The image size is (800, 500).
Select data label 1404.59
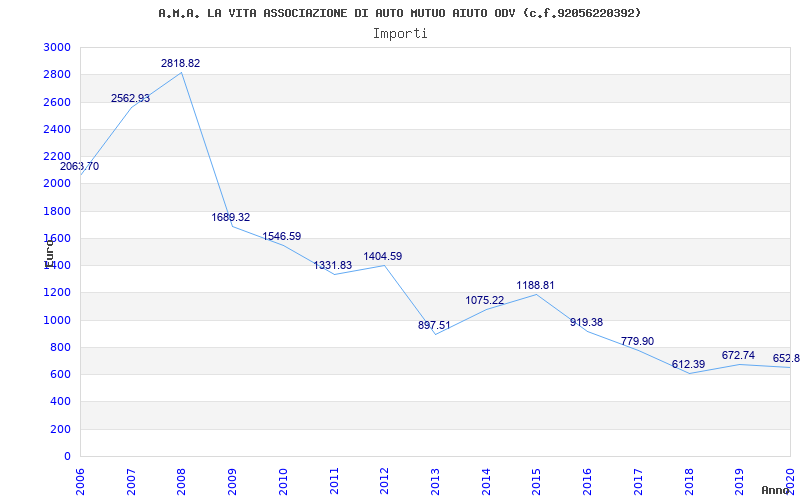(x=383, y=257)
